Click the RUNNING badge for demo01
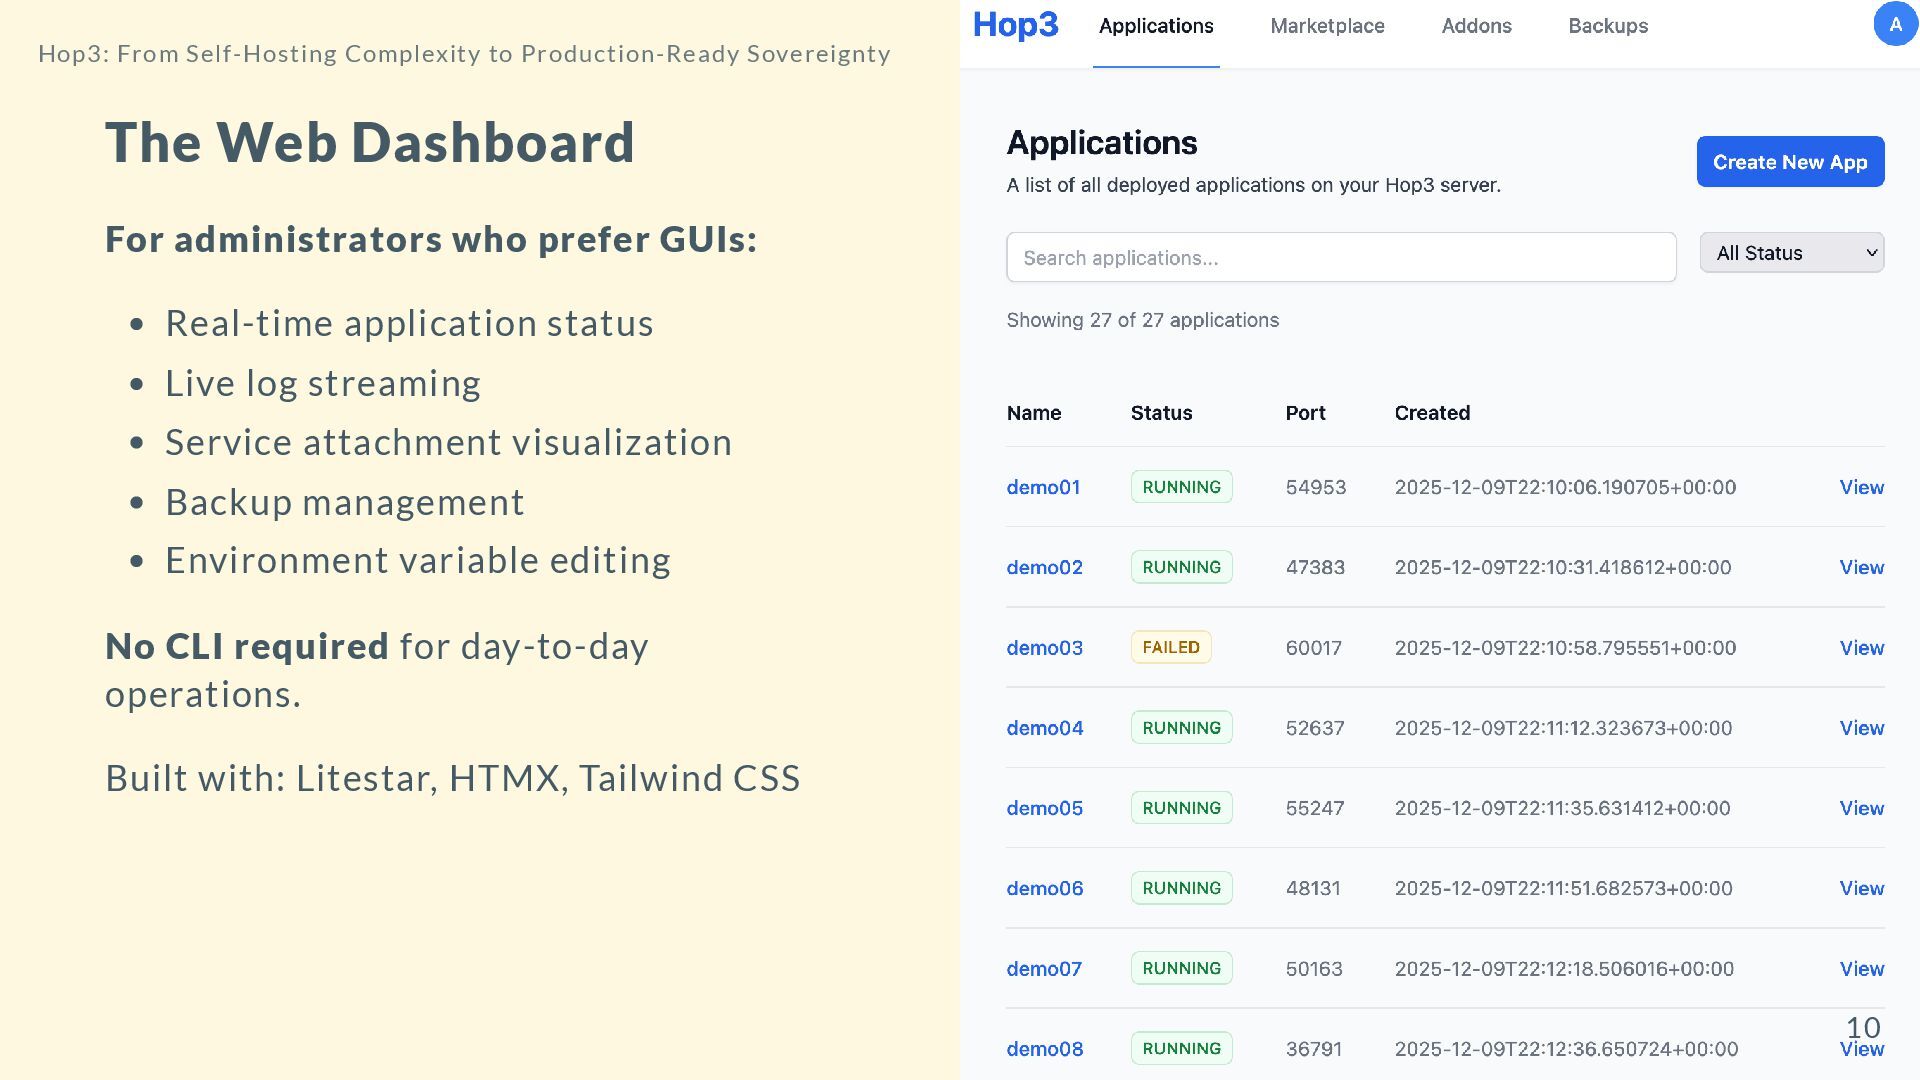Viewport: 1920px width, 1080px height. coord(1181,487)
